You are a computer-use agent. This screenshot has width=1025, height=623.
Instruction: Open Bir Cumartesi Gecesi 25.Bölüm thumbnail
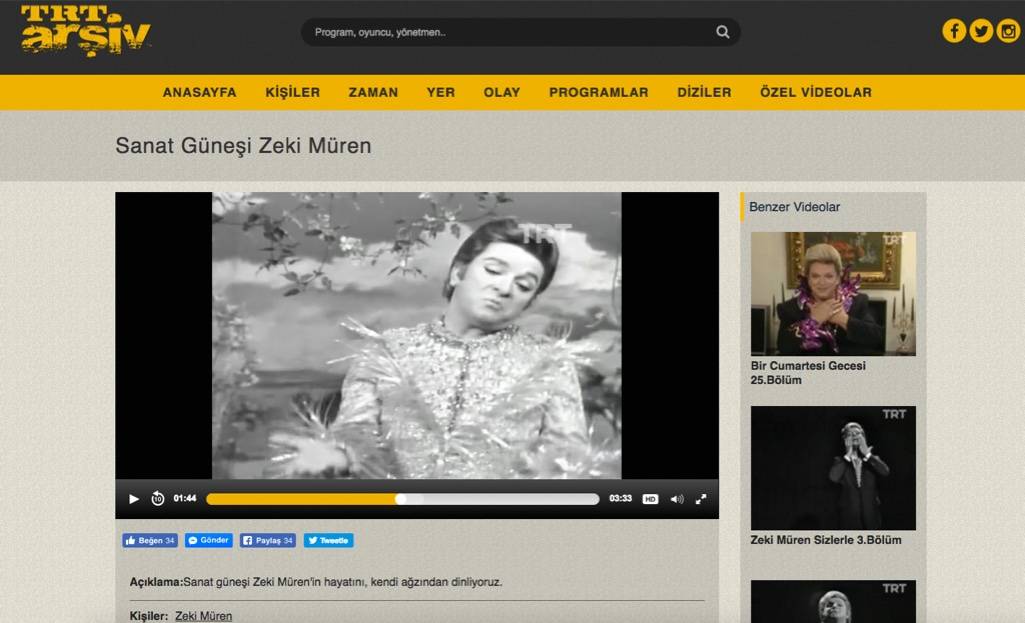(833, 293)
